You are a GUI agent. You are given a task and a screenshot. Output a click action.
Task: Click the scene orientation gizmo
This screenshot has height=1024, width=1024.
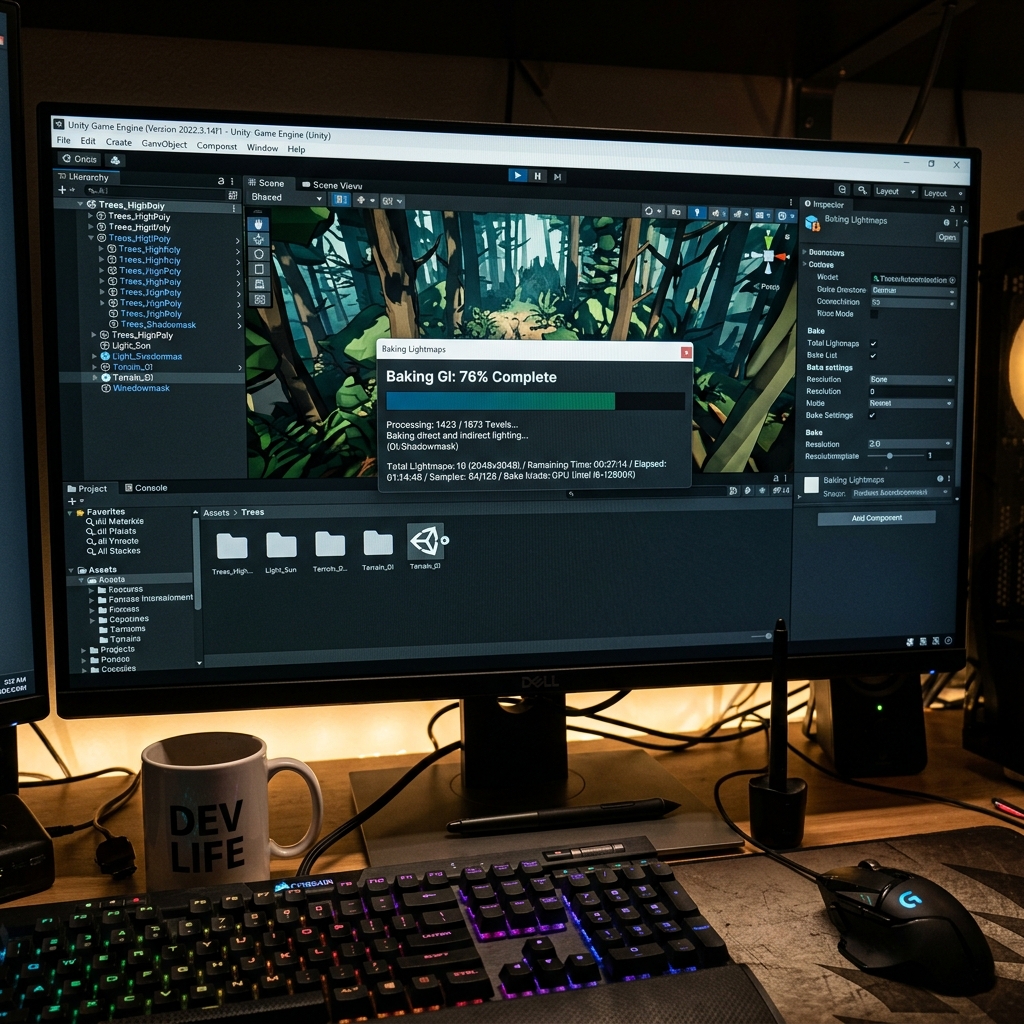pos(769,255)
